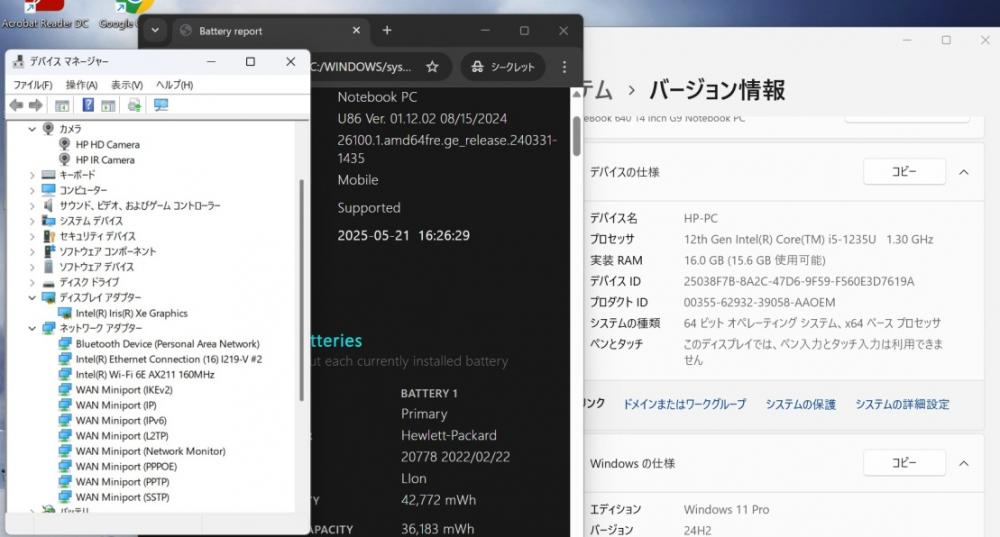
Task: Bookmark this page with the star icon
Action: click(432, 66)
